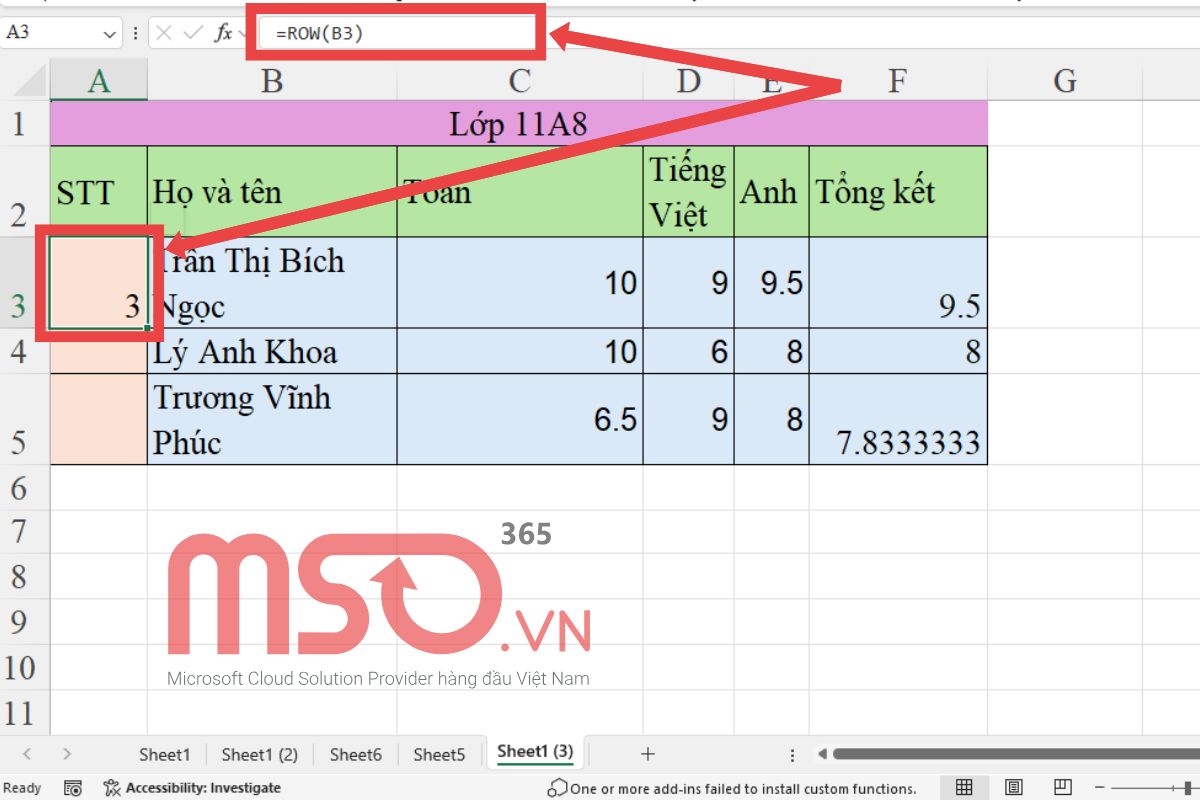1200x800 pixels.
Task: Click the add-ins failed to install message
Action: coord(732,788)
